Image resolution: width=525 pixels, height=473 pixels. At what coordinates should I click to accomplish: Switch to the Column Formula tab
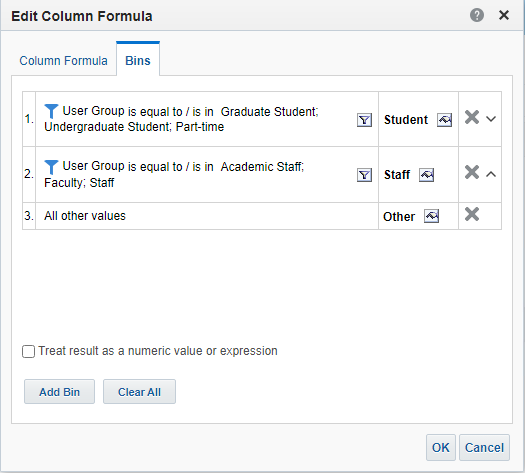63,61
